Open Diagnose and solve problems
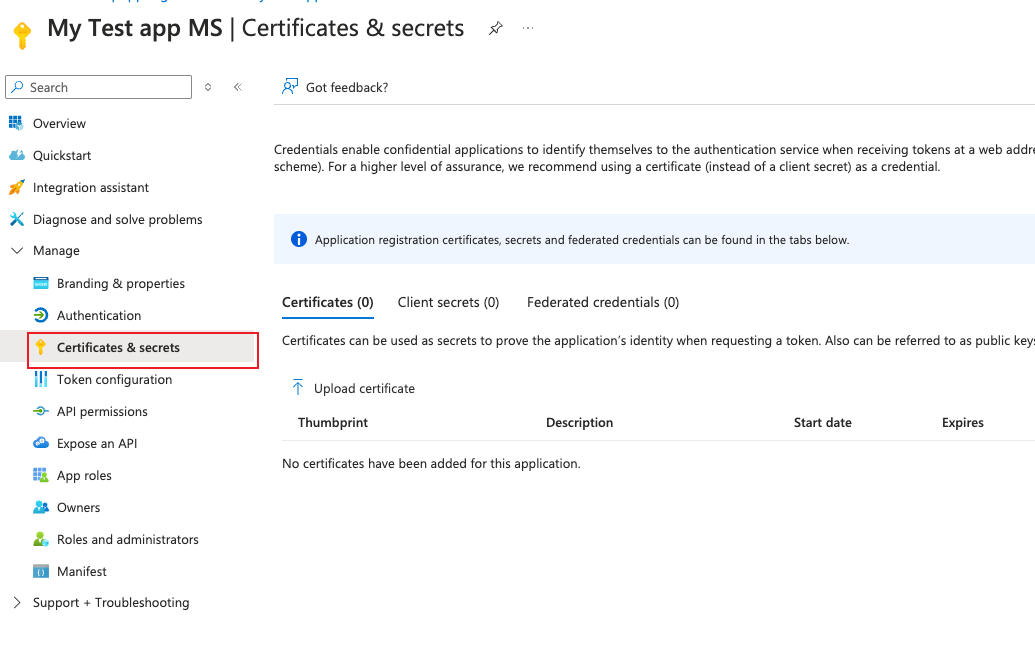 117,220
